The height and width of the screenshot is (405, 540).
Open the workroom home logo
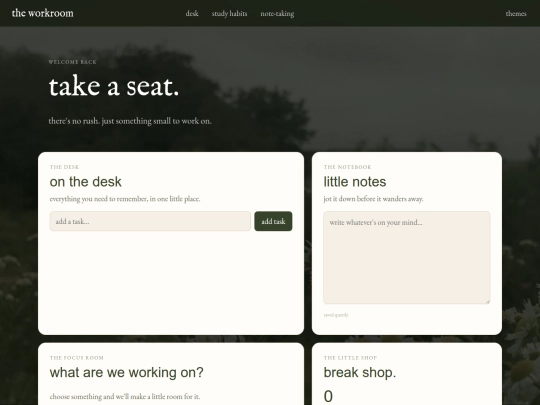click(x=43, y=13)
